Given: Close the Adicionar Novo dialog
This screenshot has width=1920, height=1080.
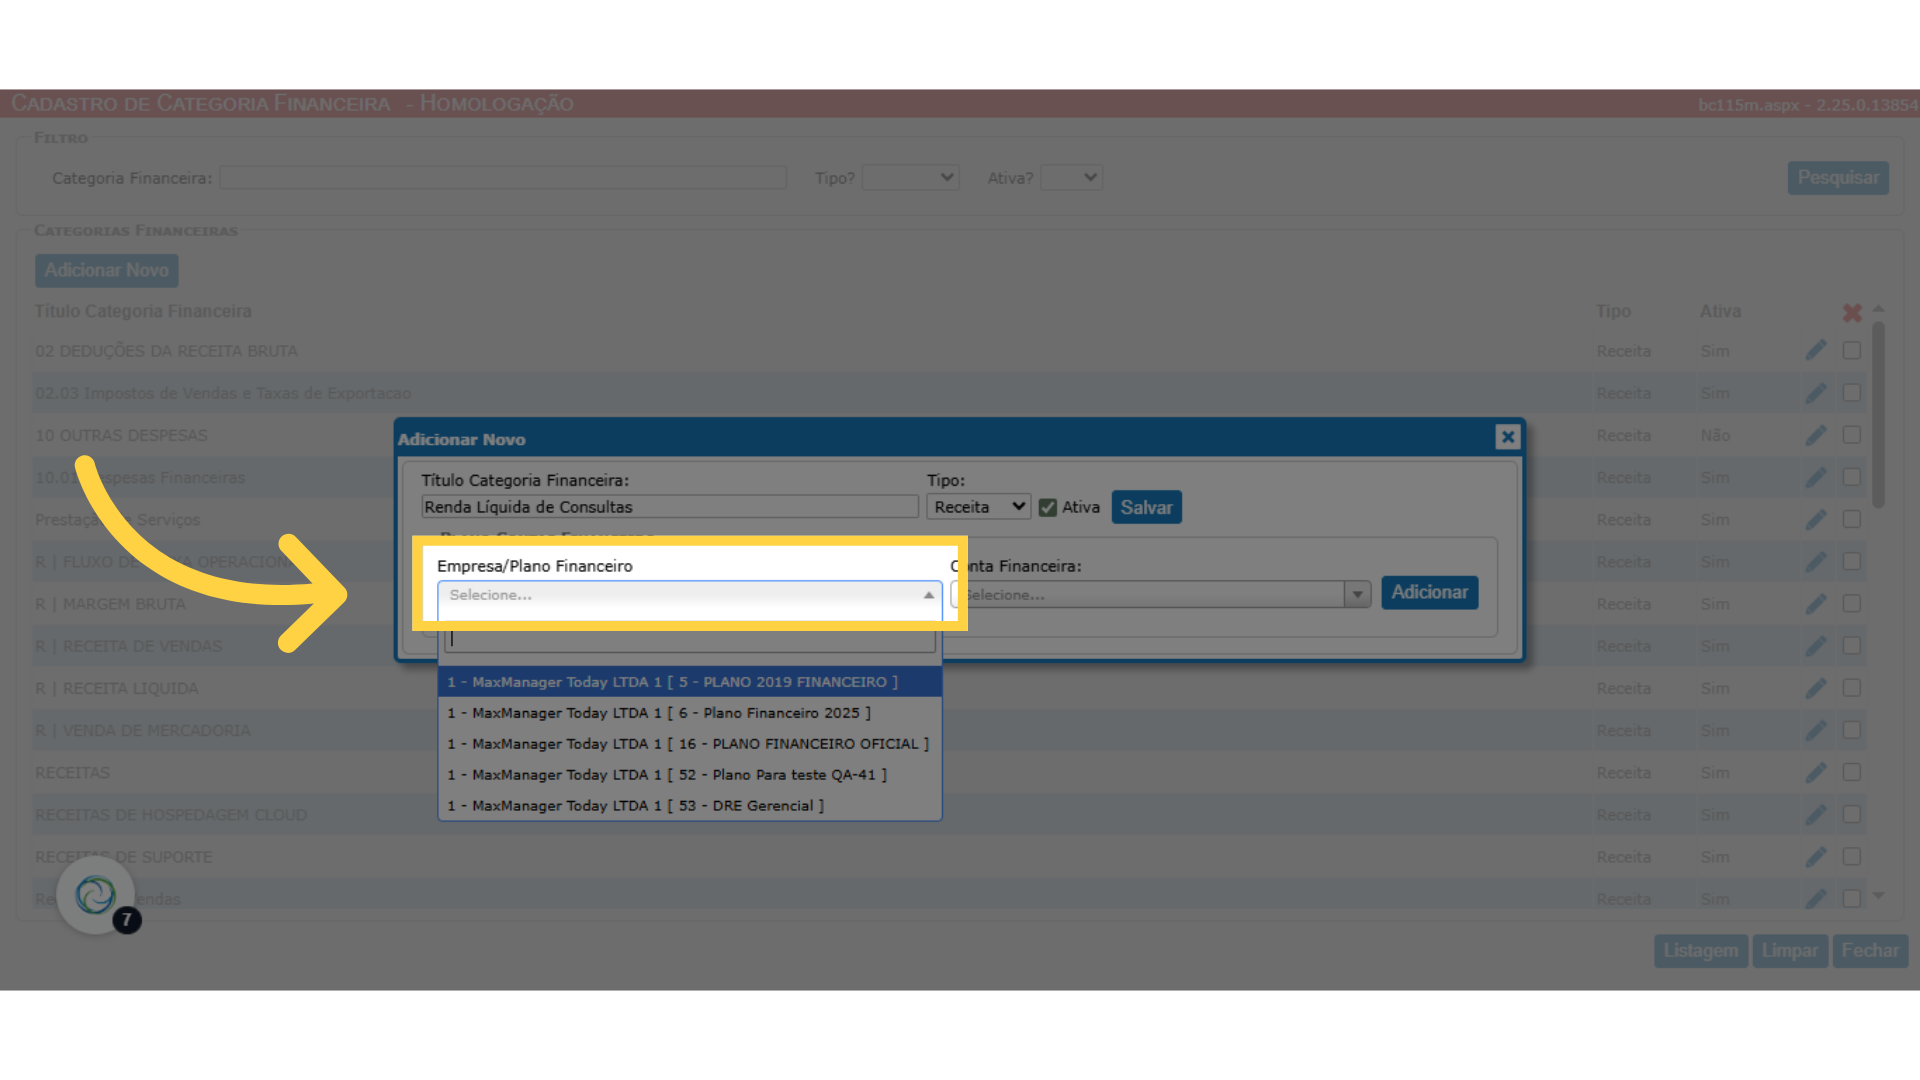Looking at the screenshot, I should pyautogui.click(x=1508, y=437).
